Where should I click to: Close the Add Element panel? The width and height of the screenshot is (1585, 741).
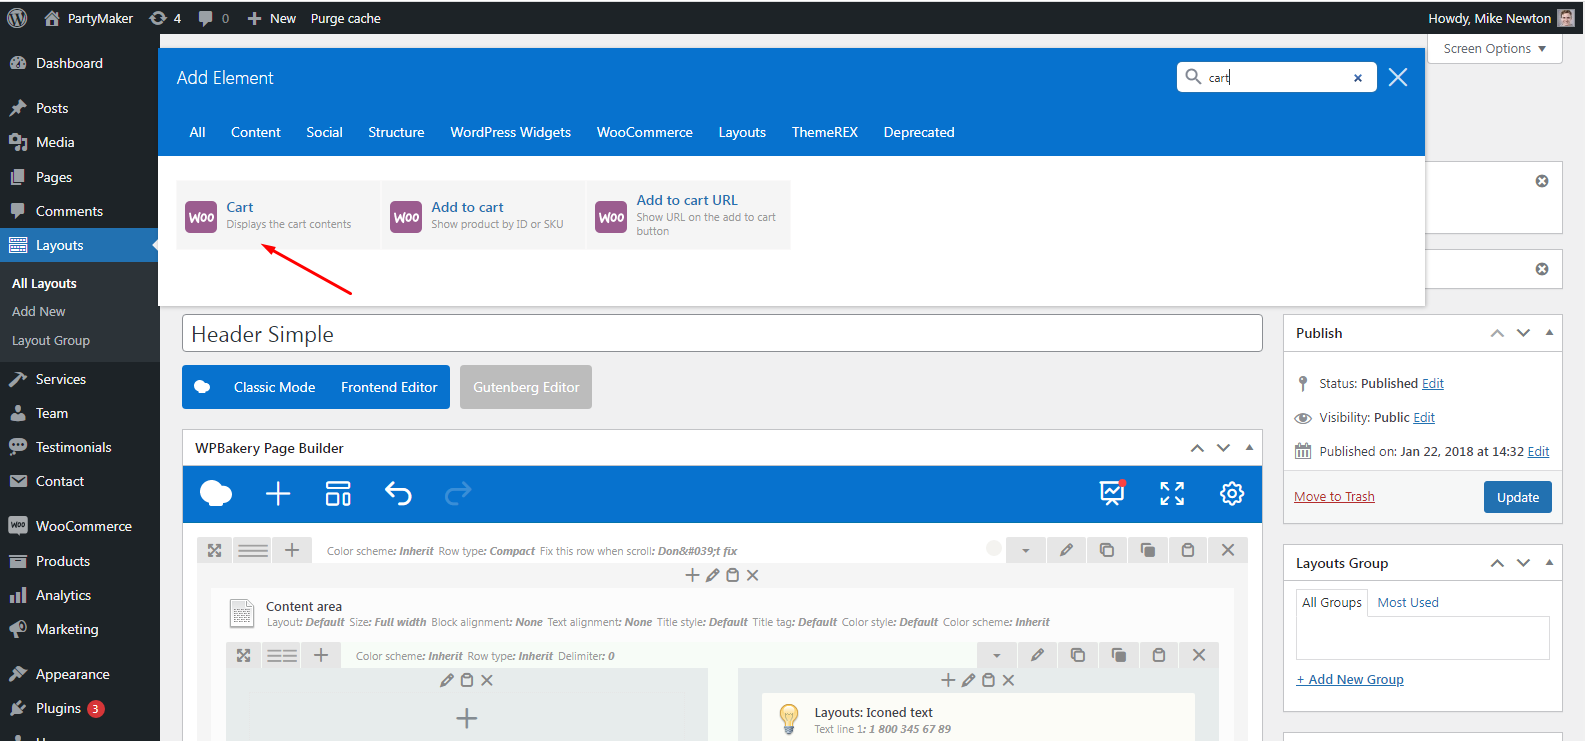coord(1398,78)
